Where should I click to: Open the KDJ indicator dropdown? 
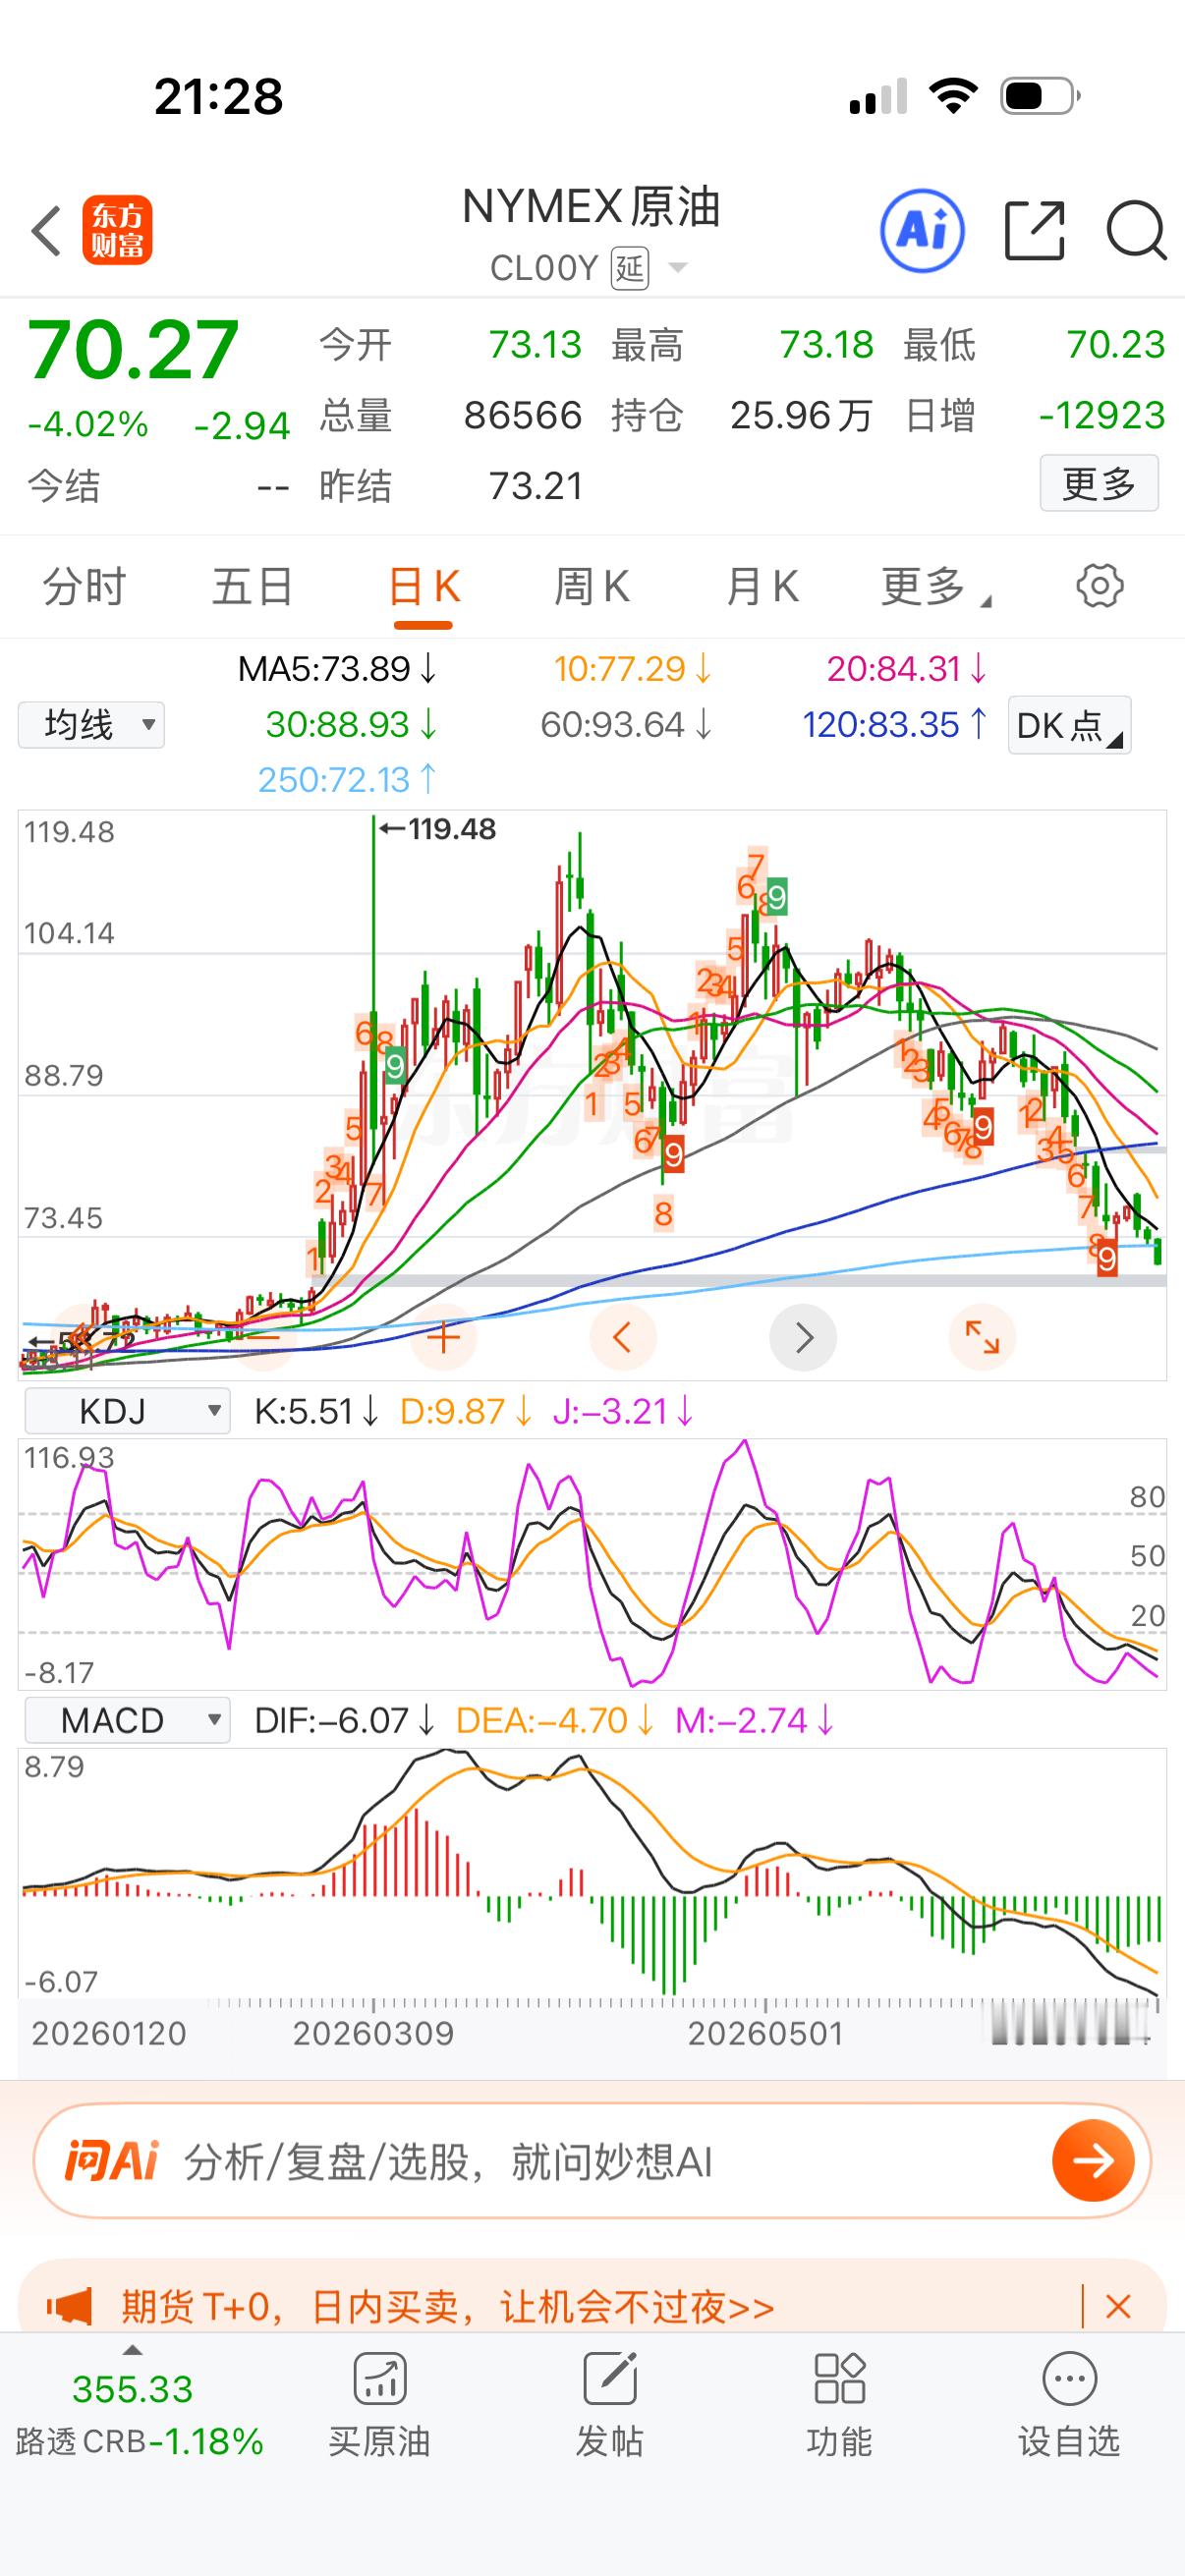127,1411
